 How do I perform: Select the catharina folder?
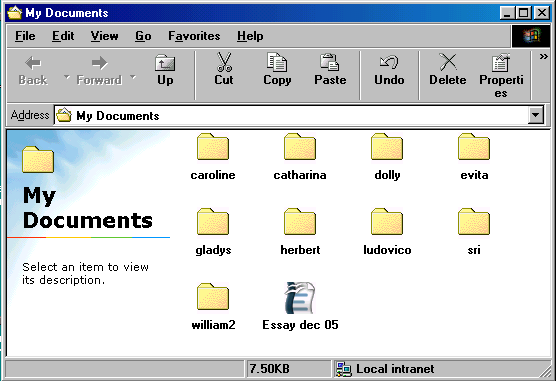[300, 157]
